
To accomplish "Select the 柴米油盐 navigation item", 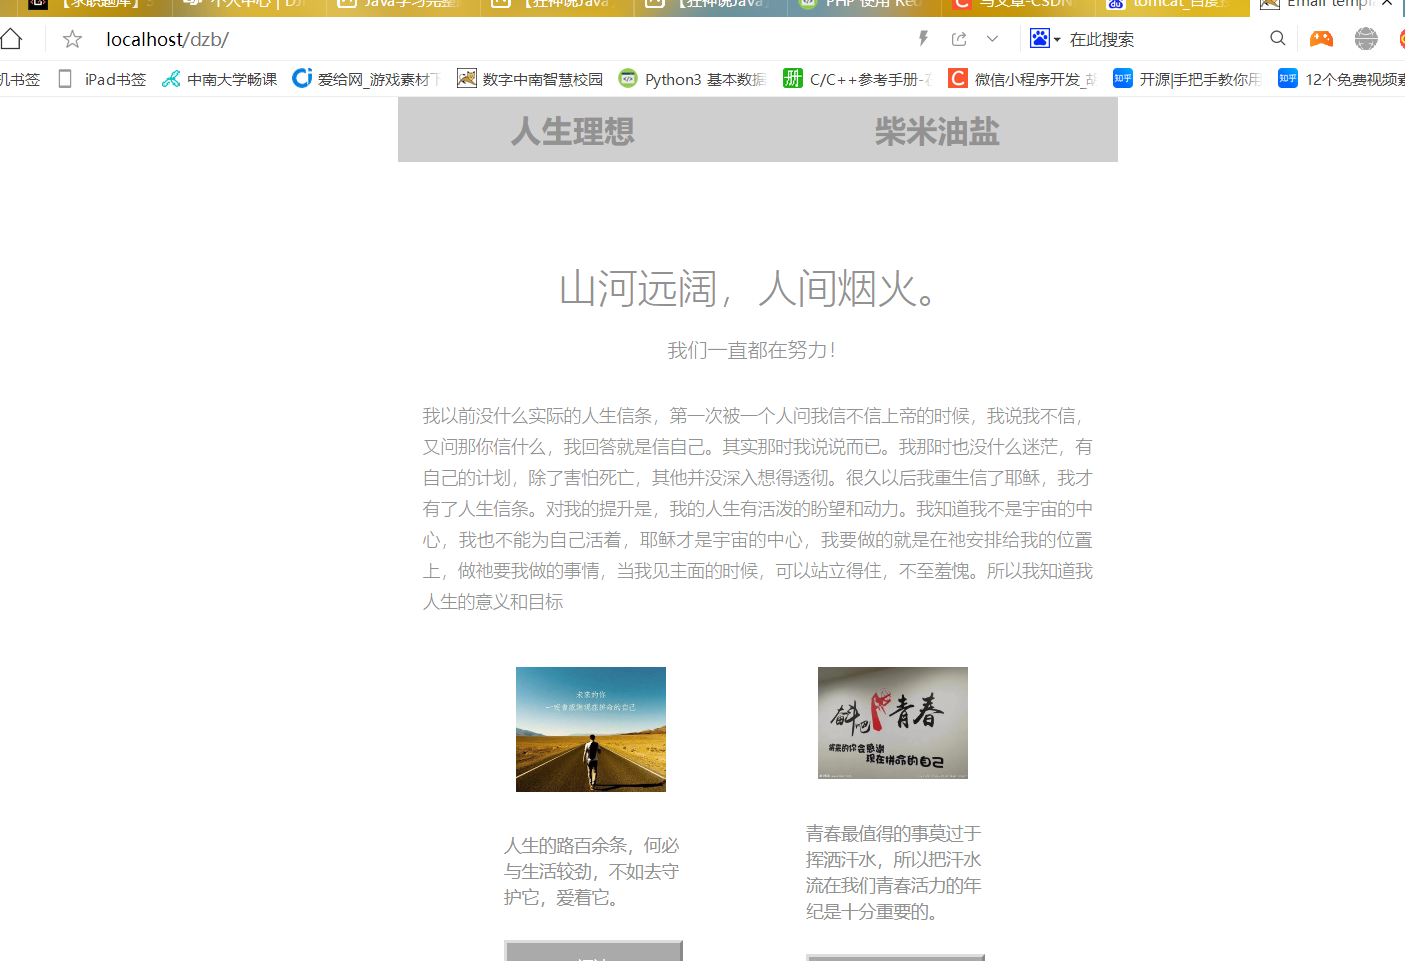I will tap(937, 131).
